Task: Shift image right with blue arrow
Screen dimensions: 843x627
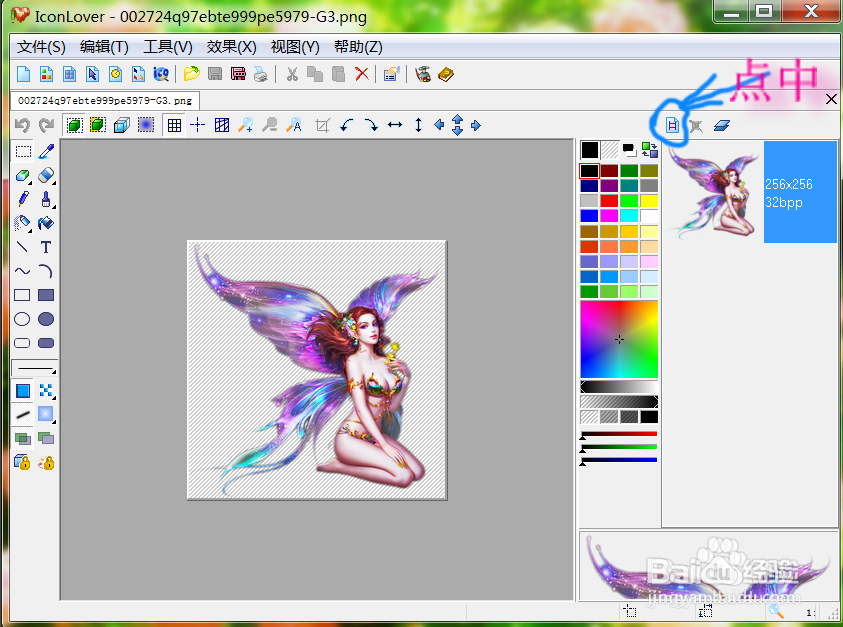Action: [475, 125]
